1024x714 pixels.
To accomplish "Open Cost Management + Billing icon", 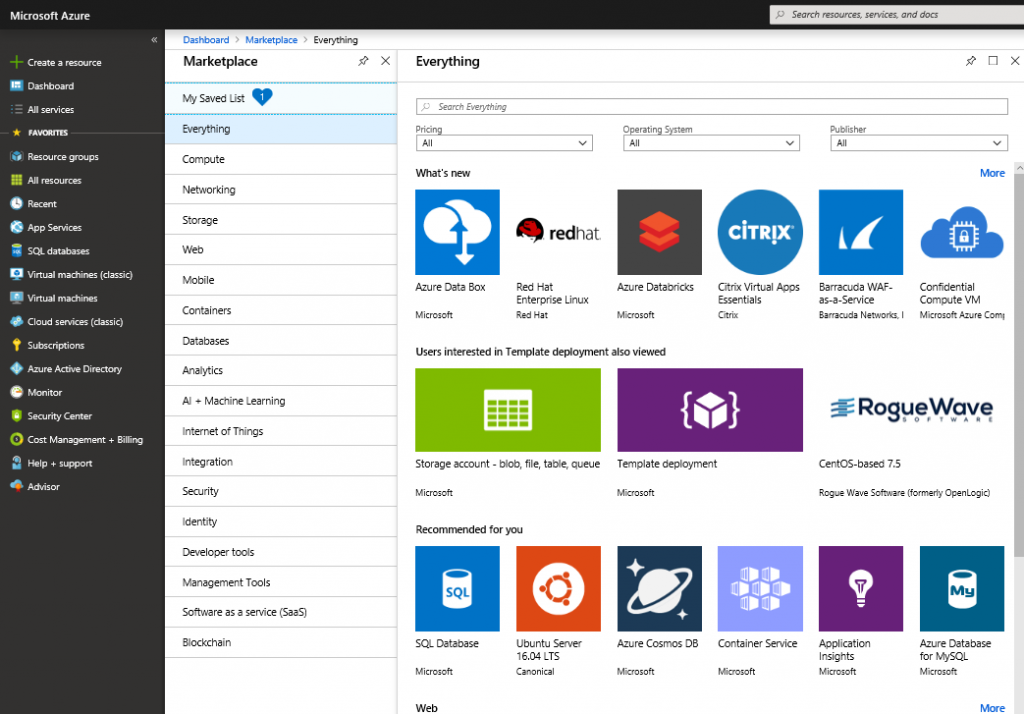I will 16,439.
